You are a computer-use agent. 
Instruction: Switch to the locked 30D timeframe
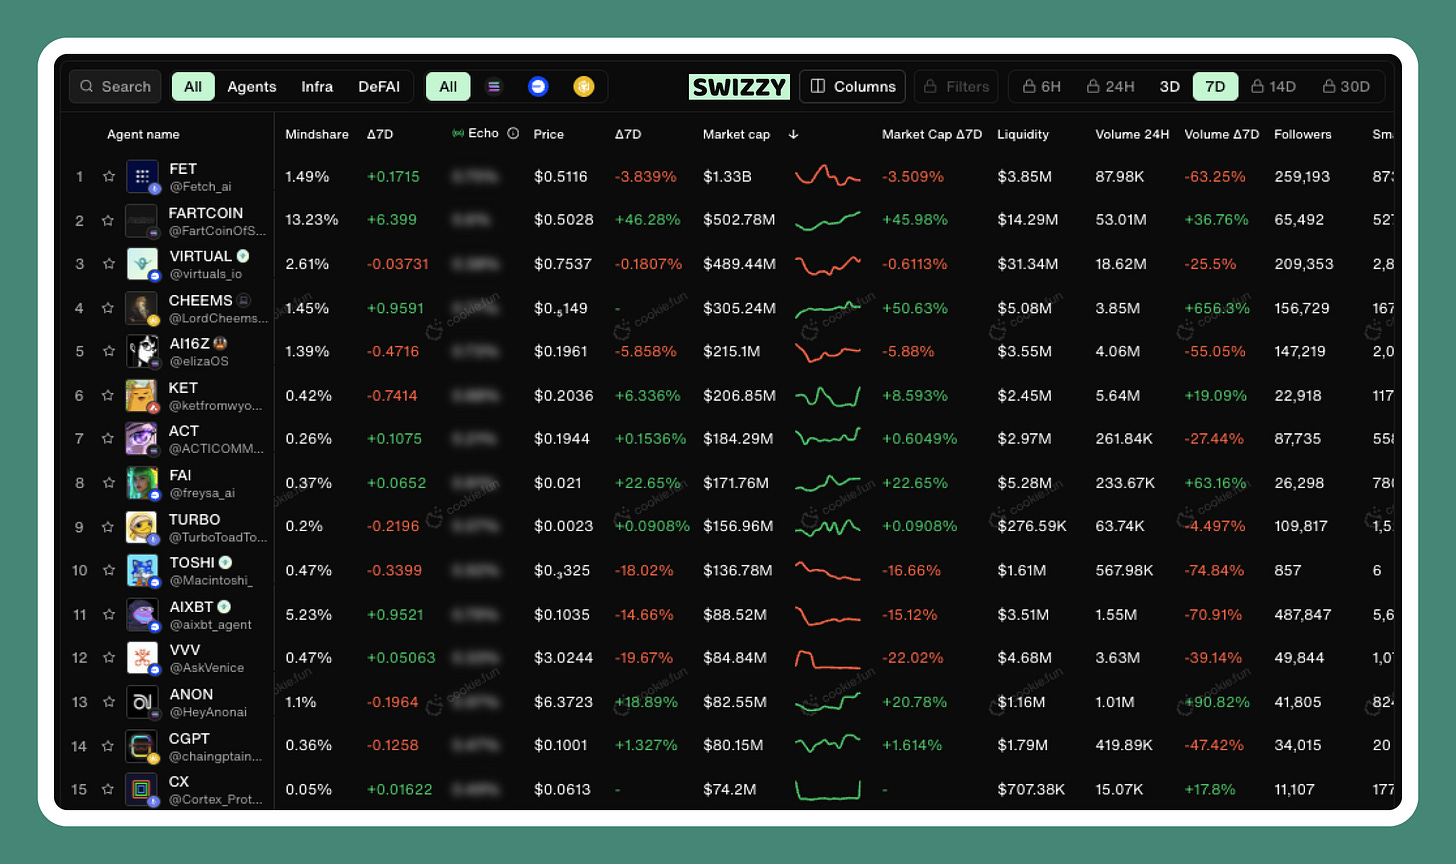click(1346, 87)
